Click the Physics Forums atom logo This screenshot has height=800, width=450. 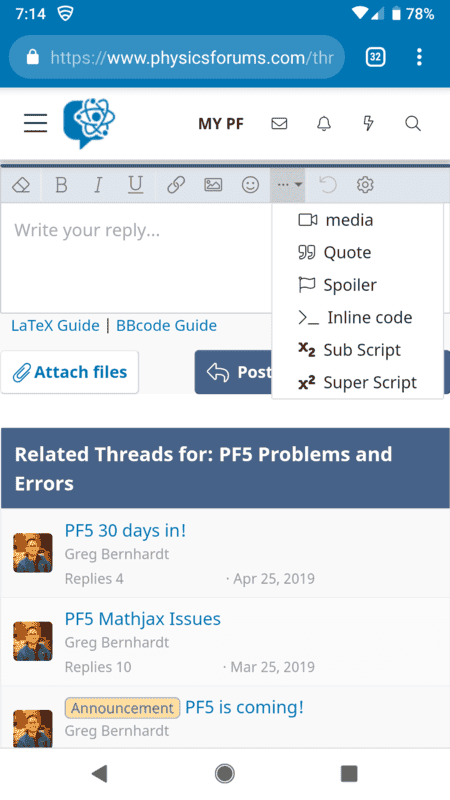[x=89, y=123]
